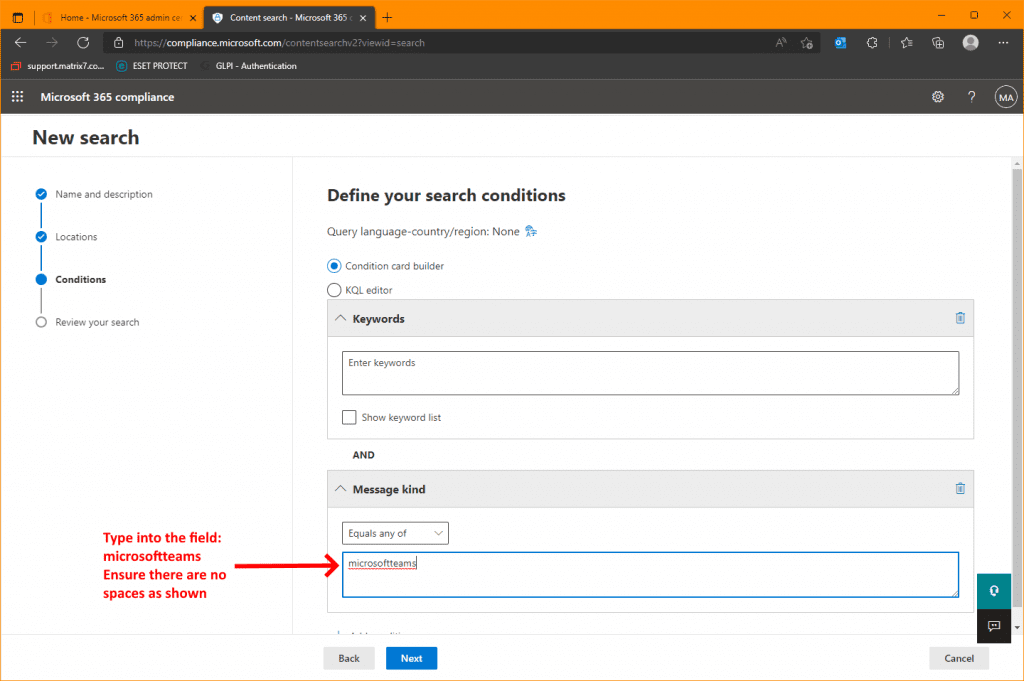Open the Microsoft 365 app launcher grid

point(18,97)
